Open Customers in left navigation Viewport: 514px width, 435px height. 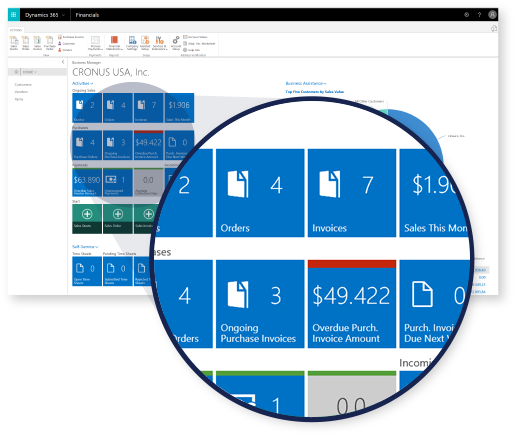tap(23, 85)
